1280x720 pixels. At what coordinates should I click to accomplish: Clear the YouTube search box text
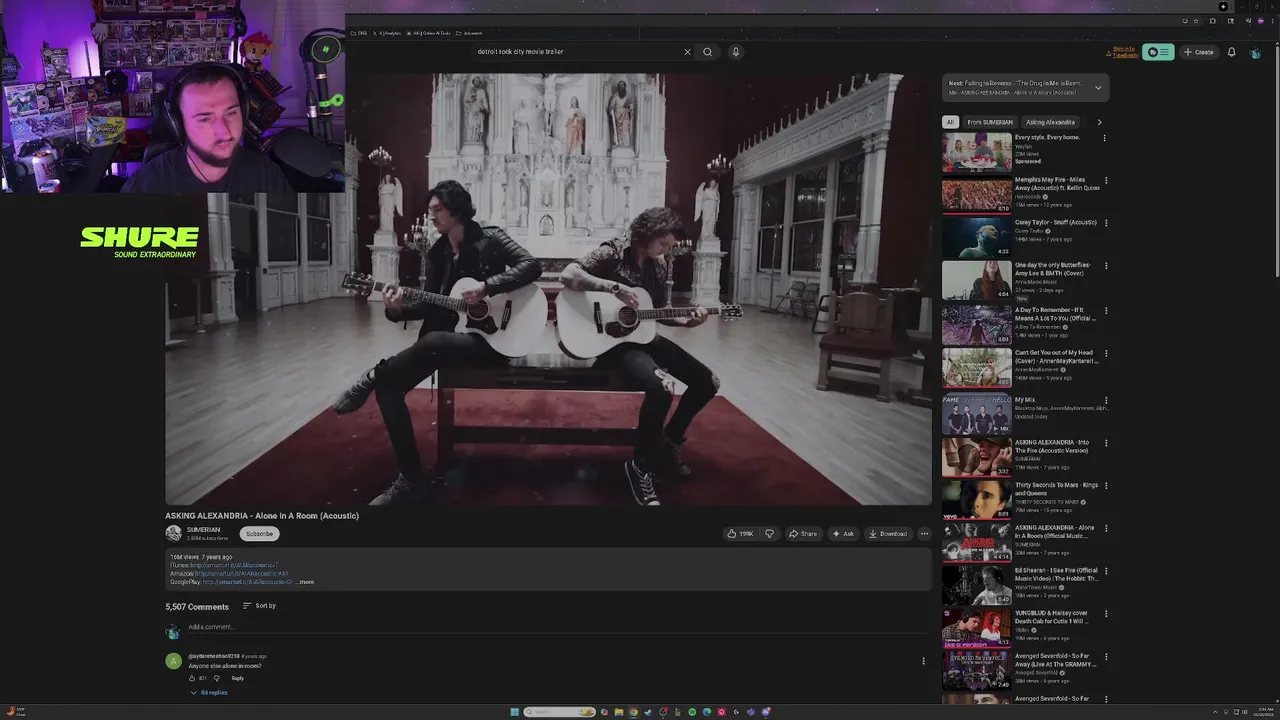tap(687, 52)
